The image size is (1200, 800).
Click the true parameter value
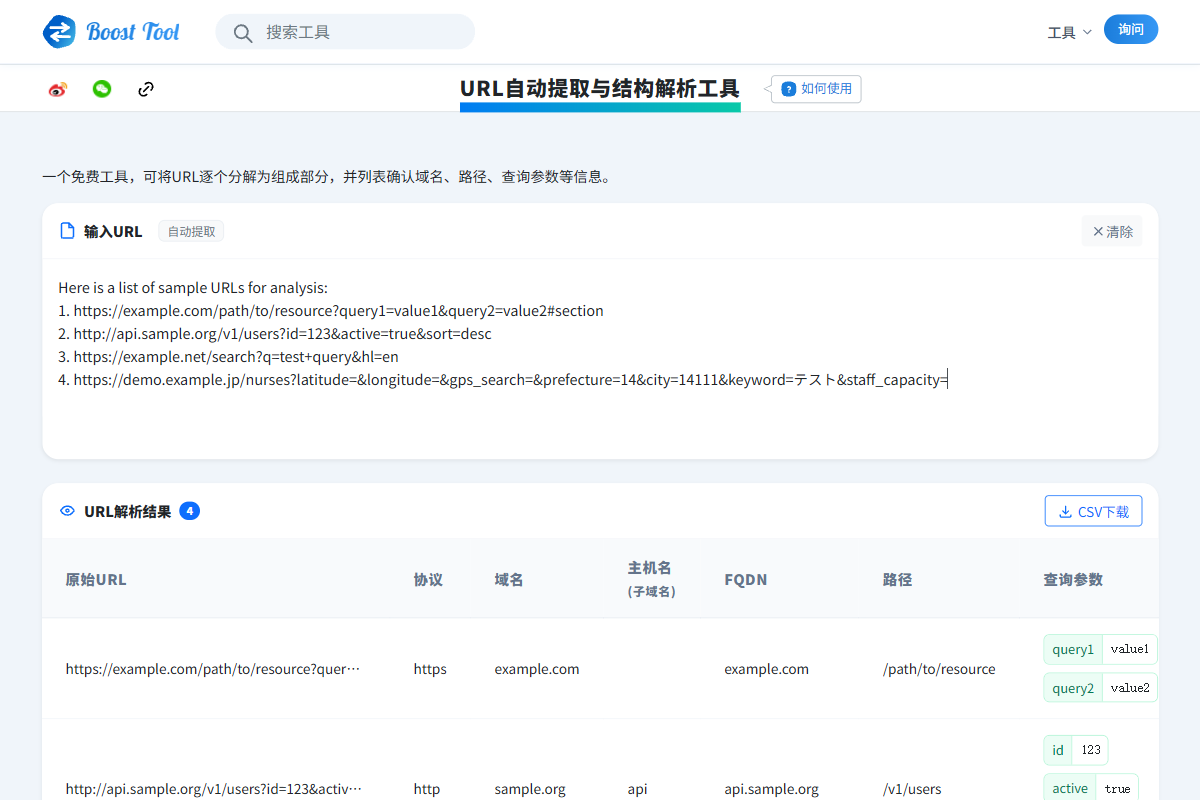coord(1117,788)
